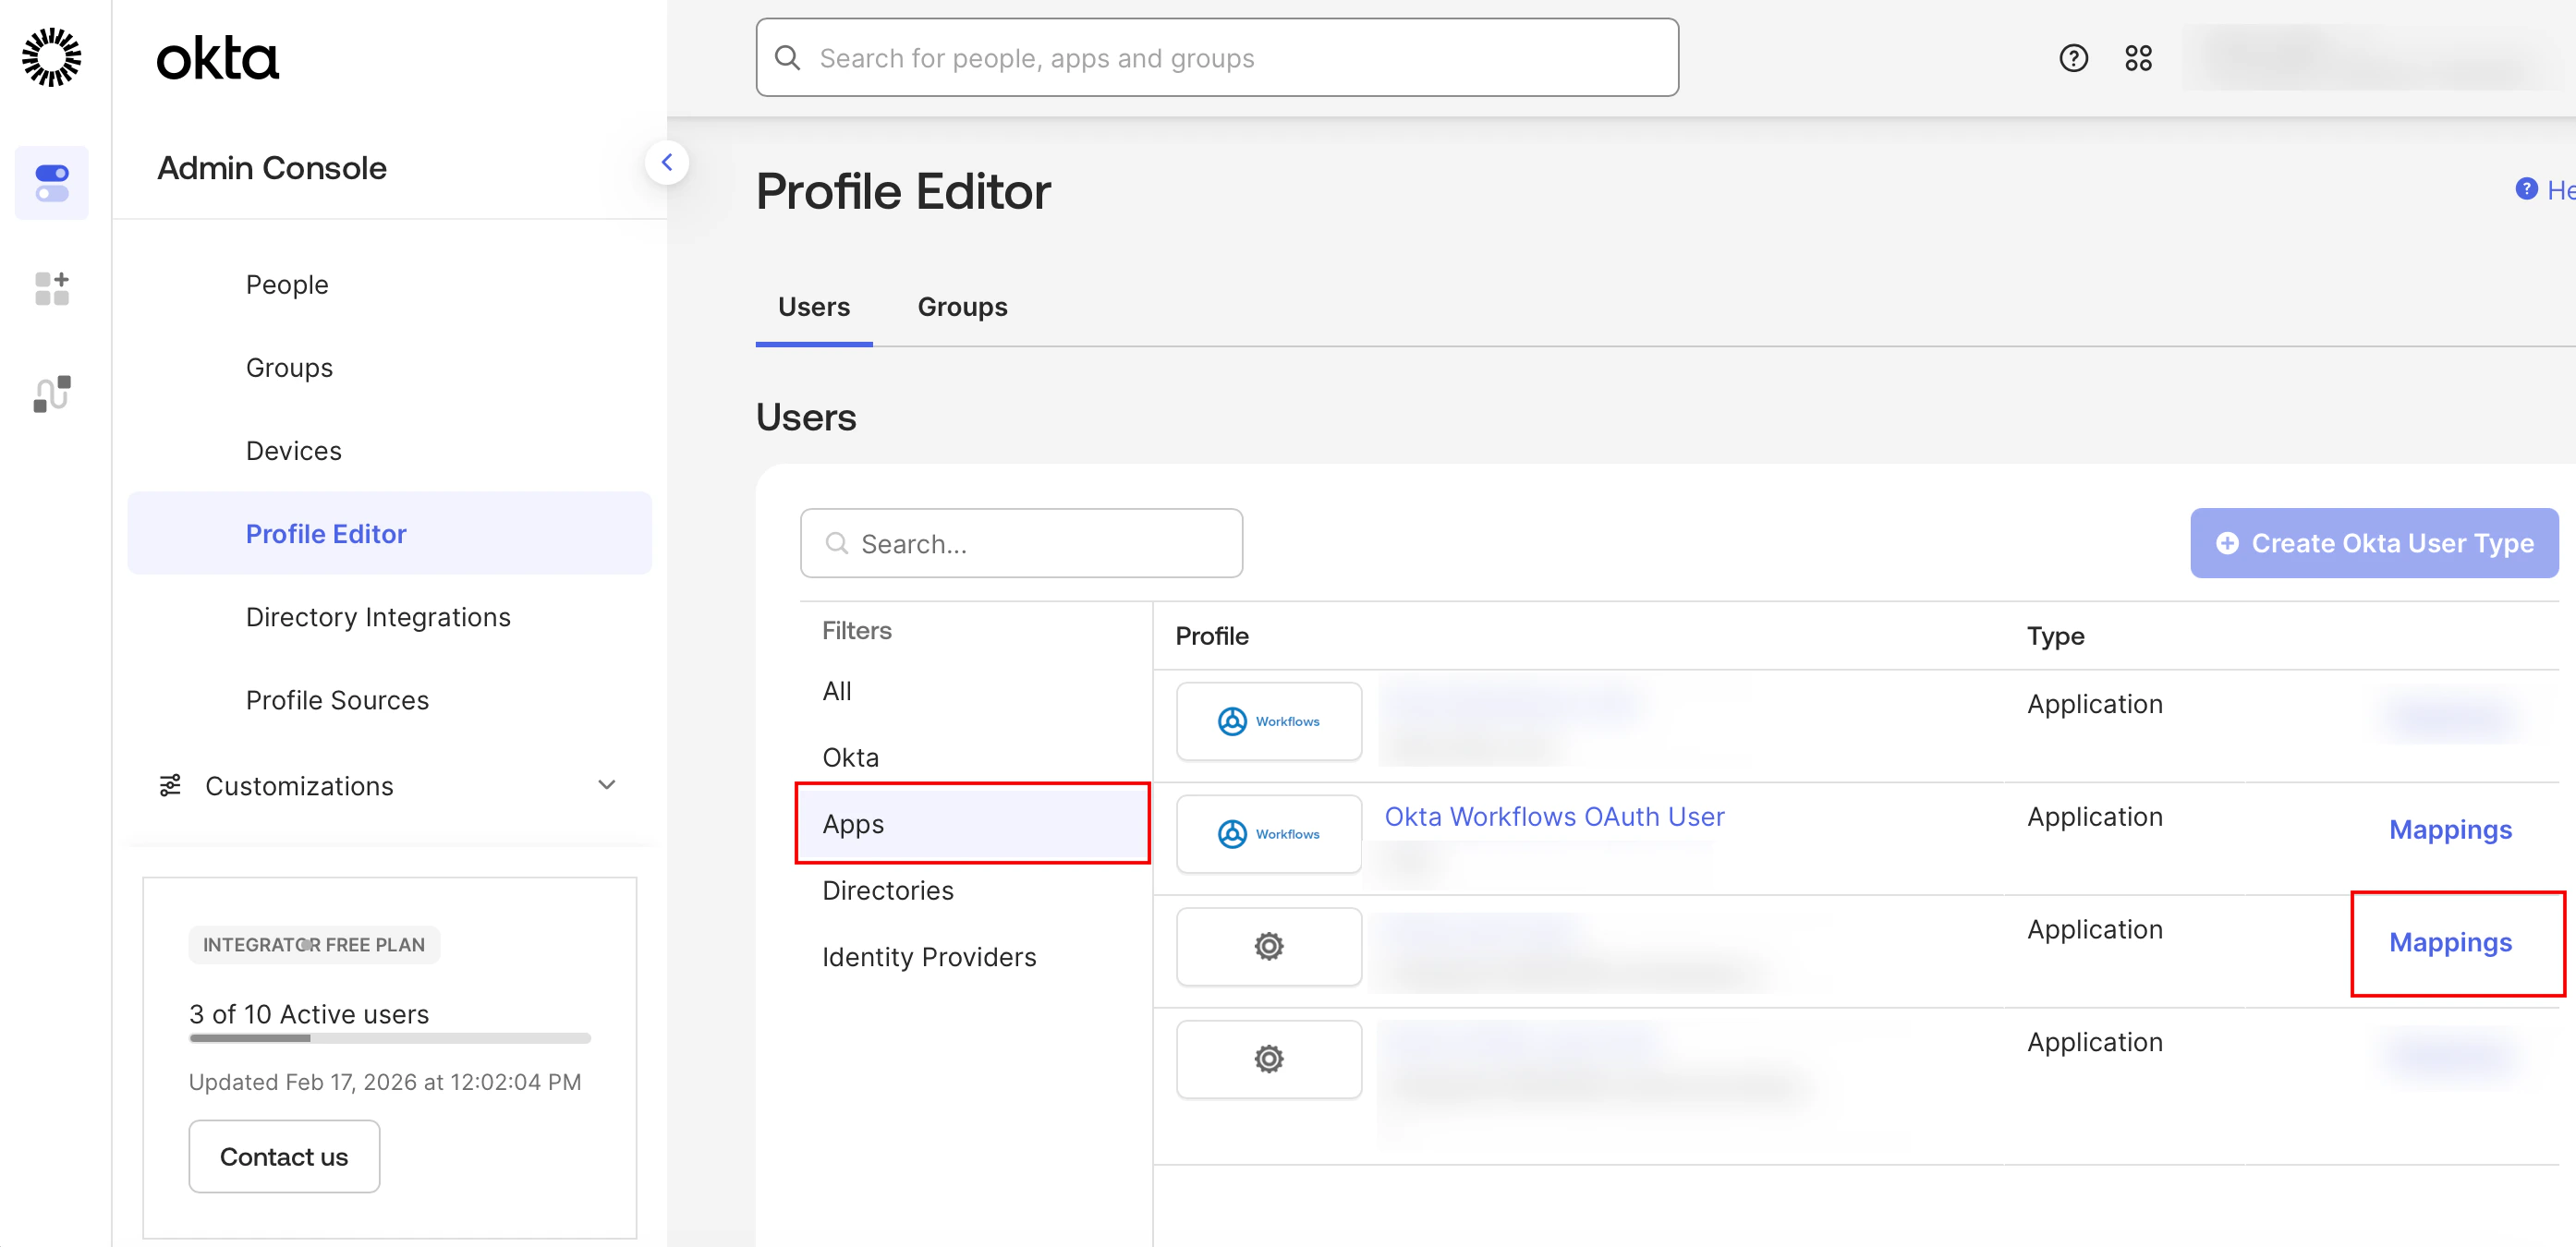Viewport: 2576px width, 1247px height.
Task: Click the active users progress bar
Action: coord(389,1038)
